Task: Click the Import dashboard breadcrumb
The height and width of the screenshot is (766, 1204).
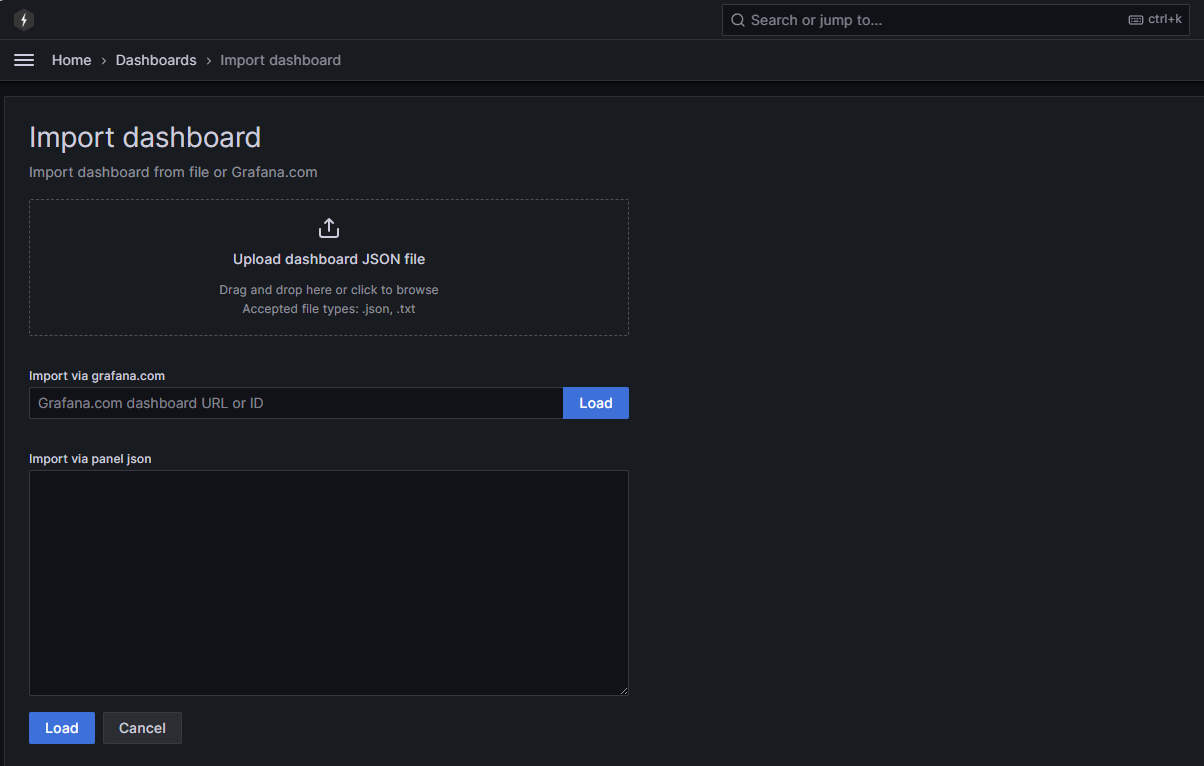Action: [x=280, y=60]
